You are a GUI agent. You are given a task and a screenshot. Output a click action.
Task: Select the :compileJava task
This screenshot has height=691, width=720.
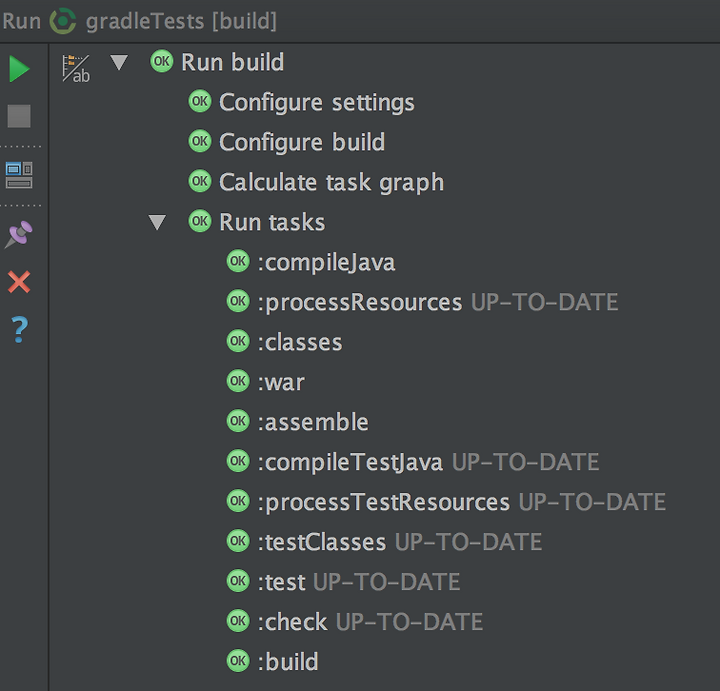(311, 262)
